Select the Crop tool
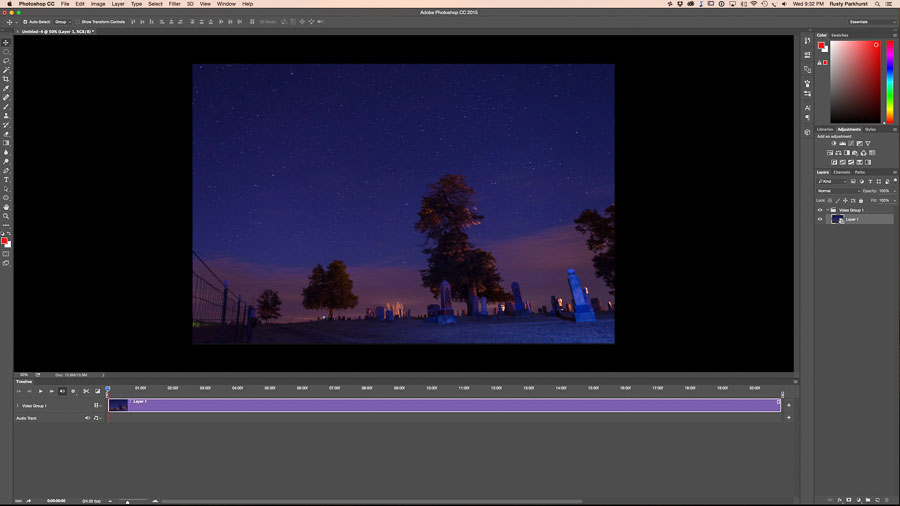 (x=6, y=79)
